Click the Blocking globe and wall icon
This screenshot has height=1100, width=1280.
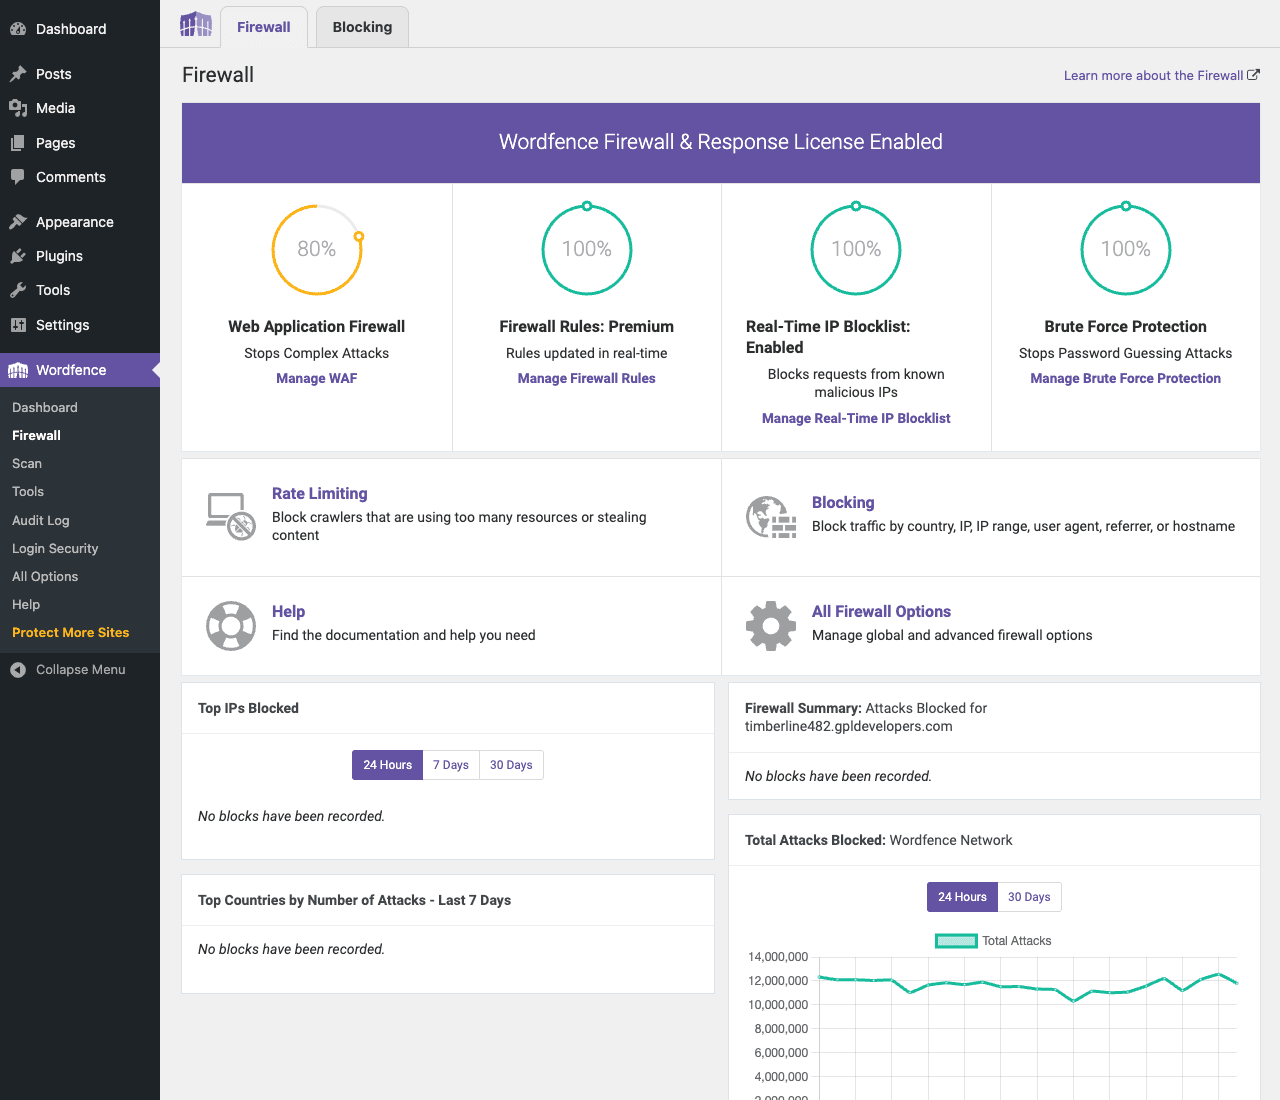click(771, 517)
